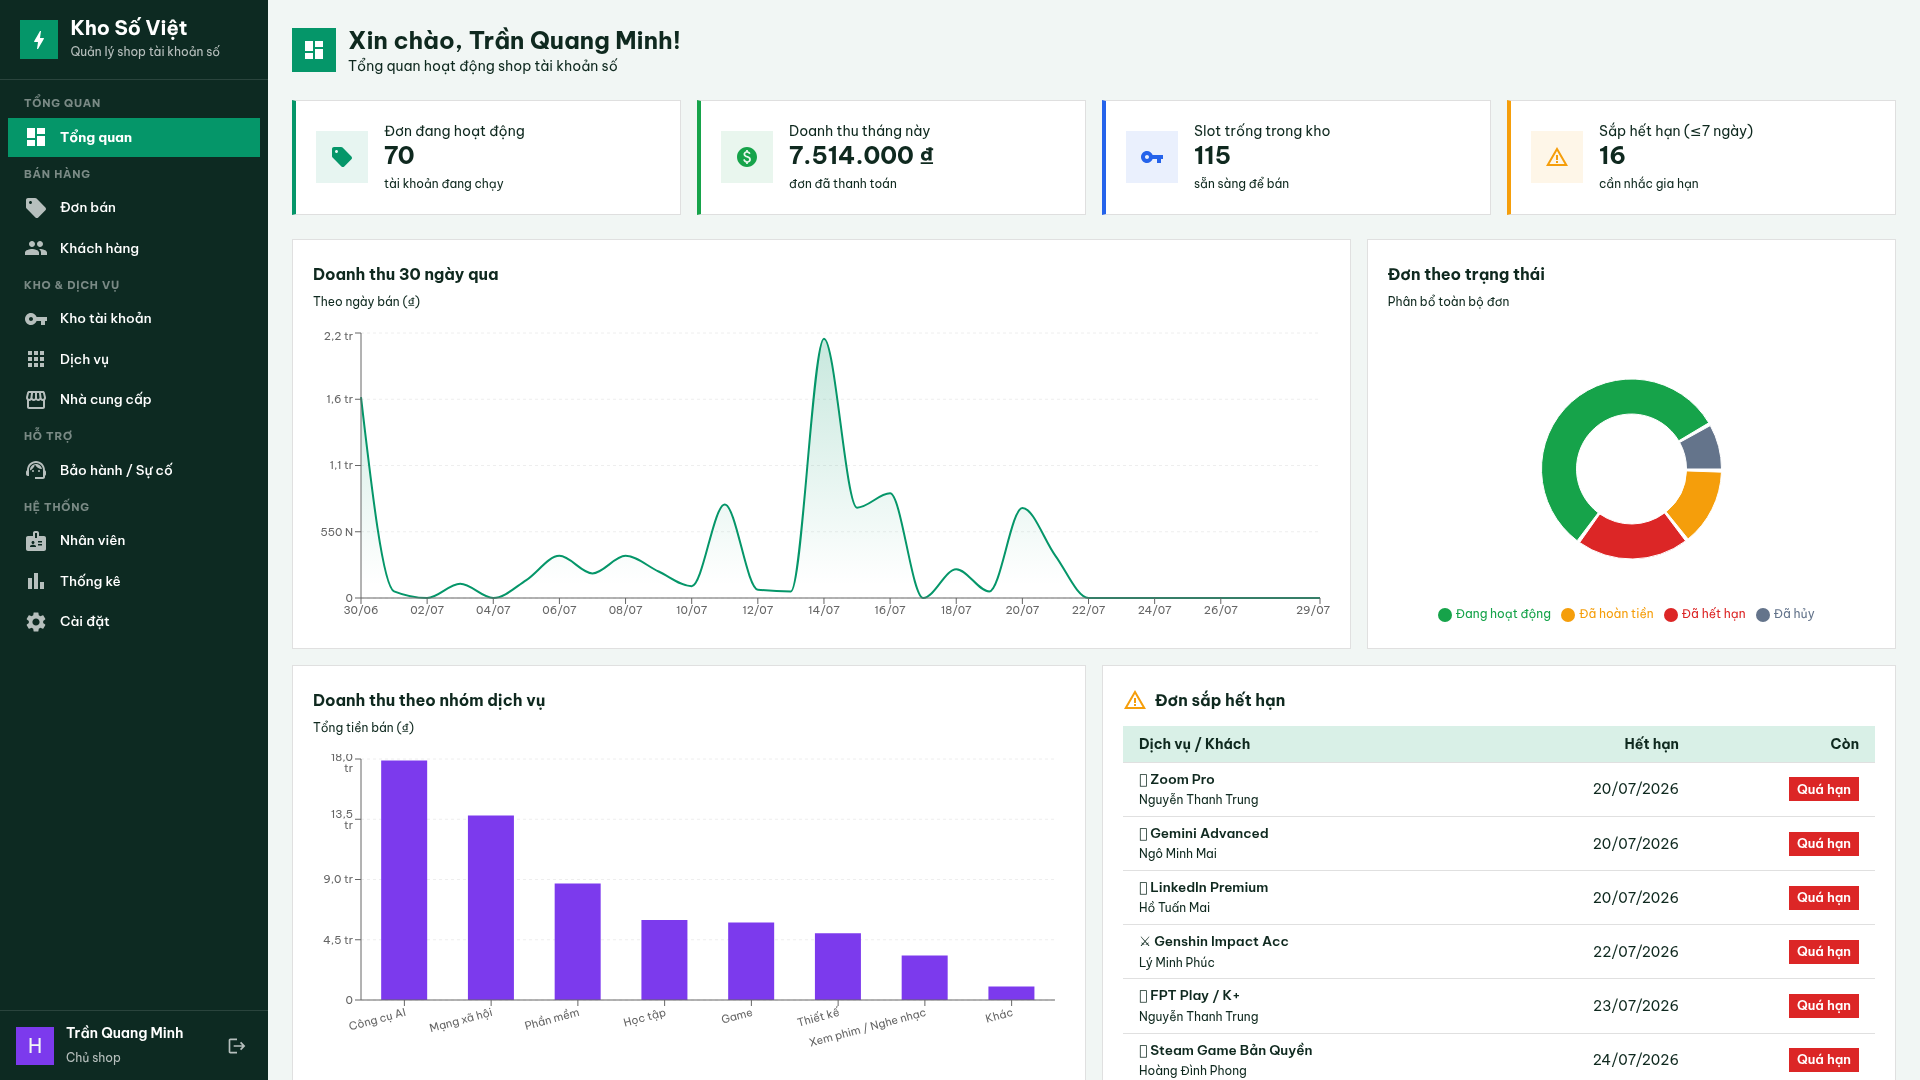The width and height of the screenshot is (1920, 1080).
Task: Open Nhân viên badge icon
Action: (36, 541)
